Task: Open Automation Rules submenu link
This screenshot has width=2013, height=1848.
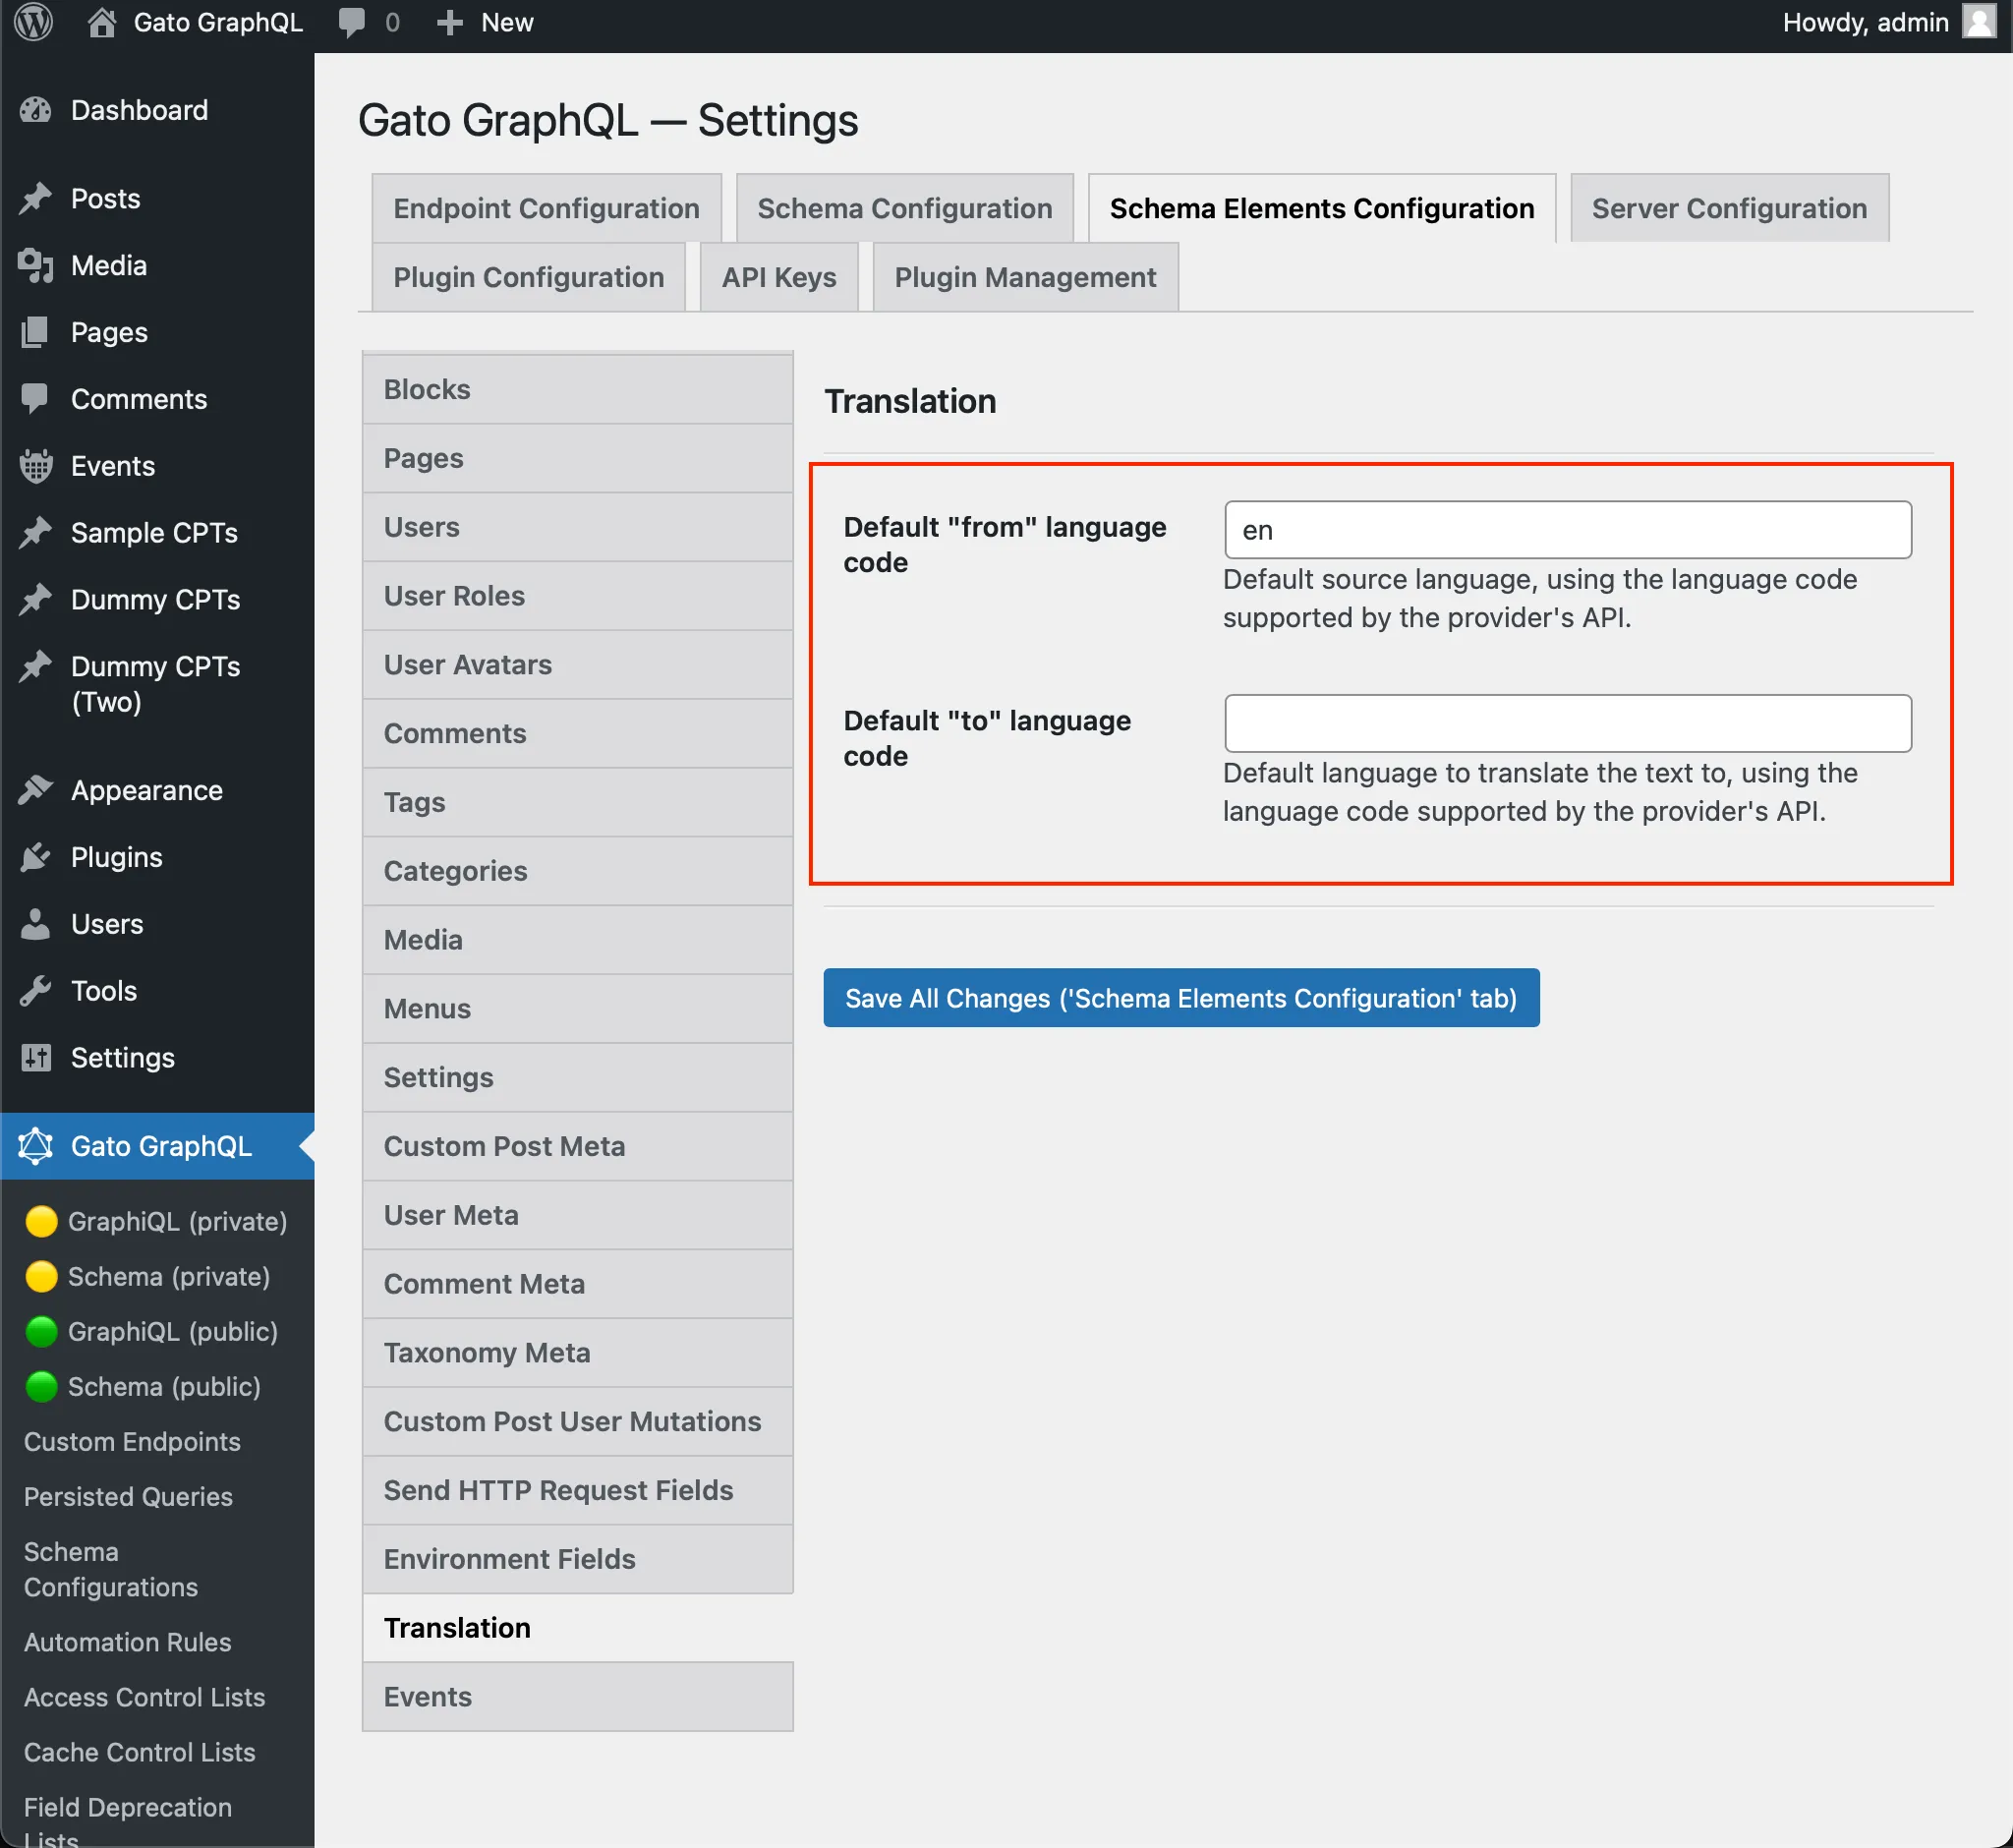Action: click(127, 1642)
